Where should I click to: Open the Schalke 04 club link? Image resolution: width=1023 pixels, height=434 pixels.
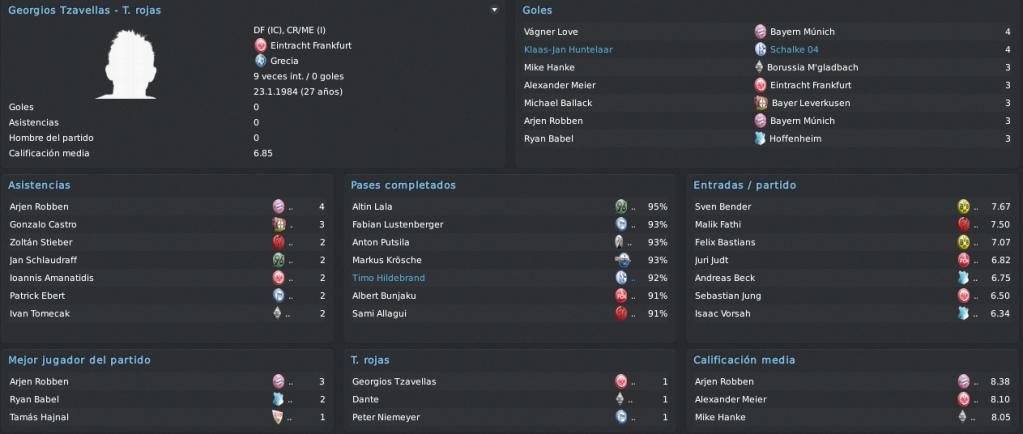click(x=794, y=50)
